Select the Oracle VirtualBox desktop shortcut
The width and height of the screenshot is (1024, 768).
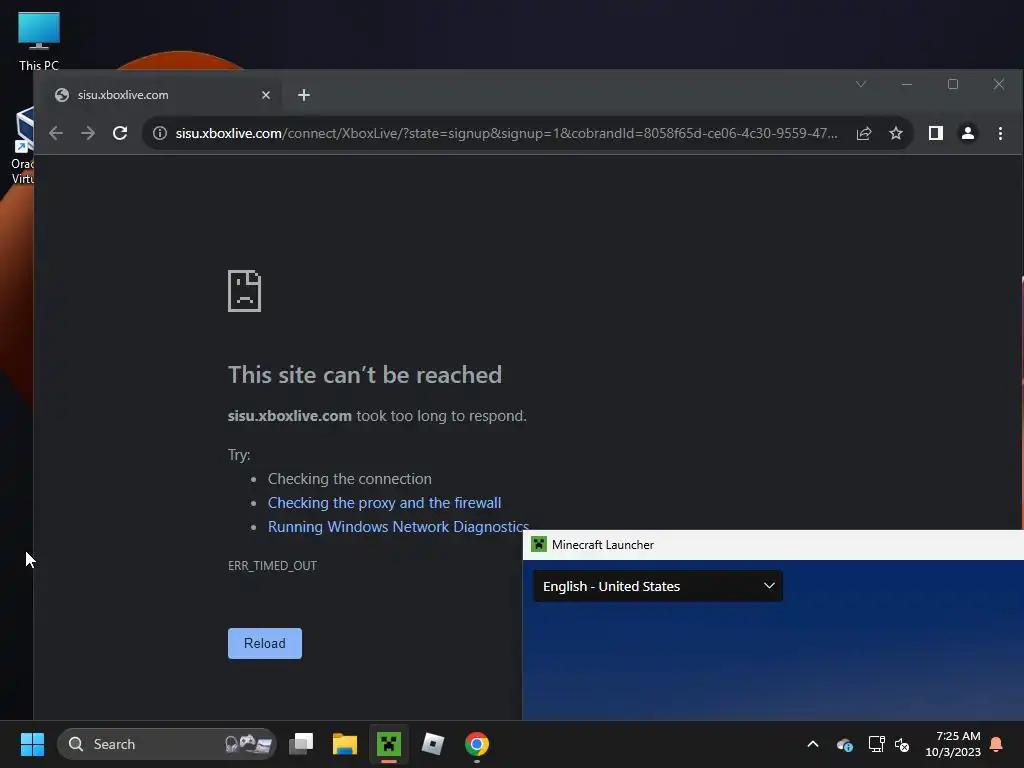(23, 146)
